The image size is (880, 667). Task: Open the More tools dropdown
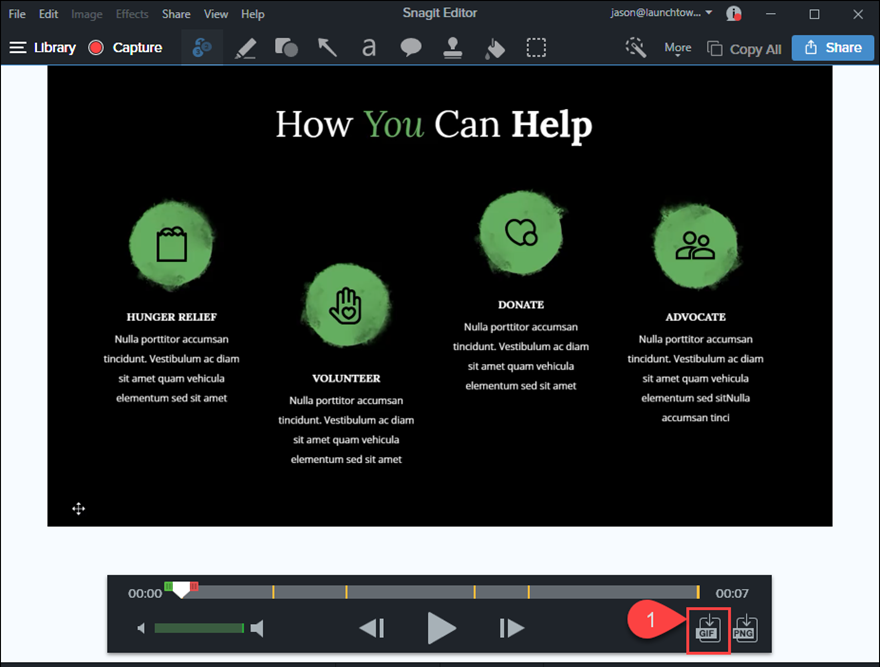point(677,47)
